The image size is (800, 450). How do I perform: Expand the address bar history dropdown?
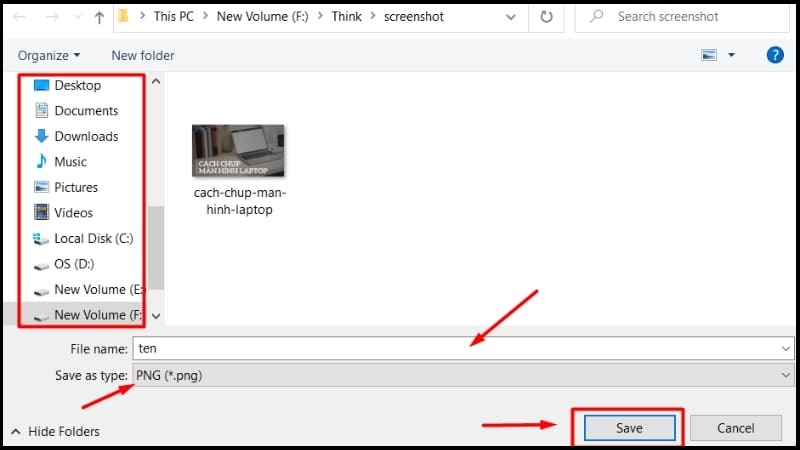pos(510,17)
